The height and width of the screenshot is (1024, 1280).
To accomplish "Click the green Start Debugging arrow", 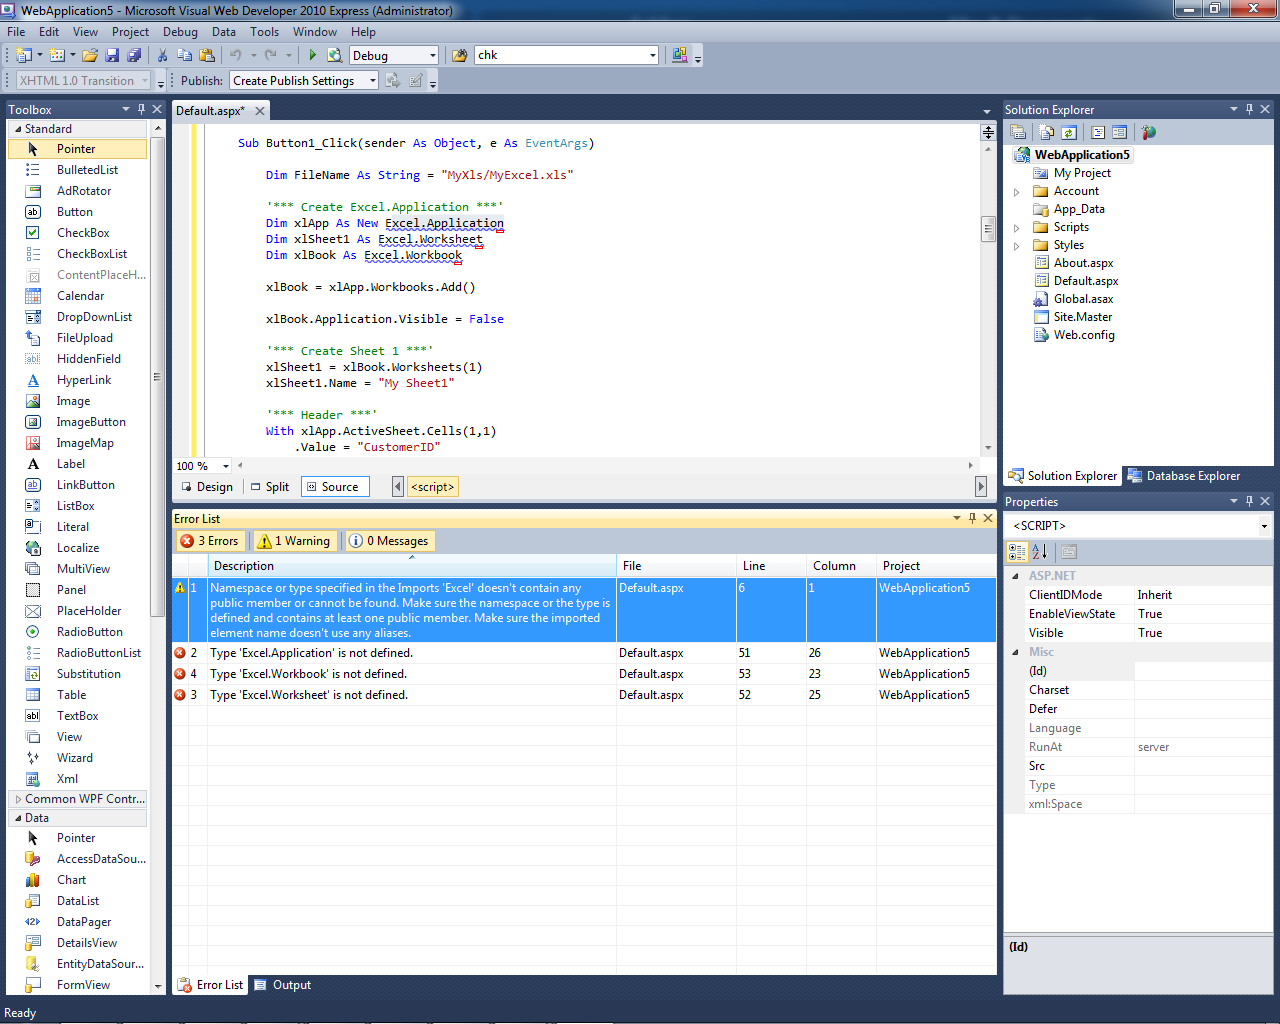I will point(313,55).
